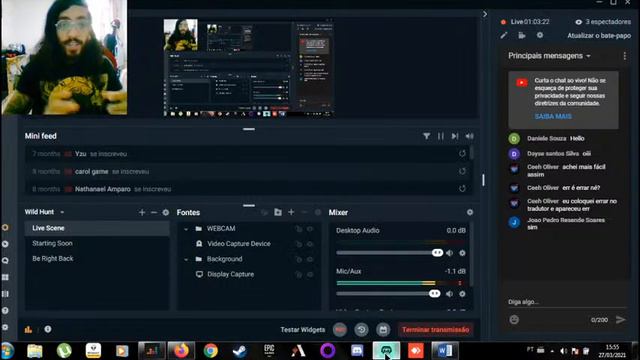
Task: Lock the Display Capture source
Action: pos(299,275)
